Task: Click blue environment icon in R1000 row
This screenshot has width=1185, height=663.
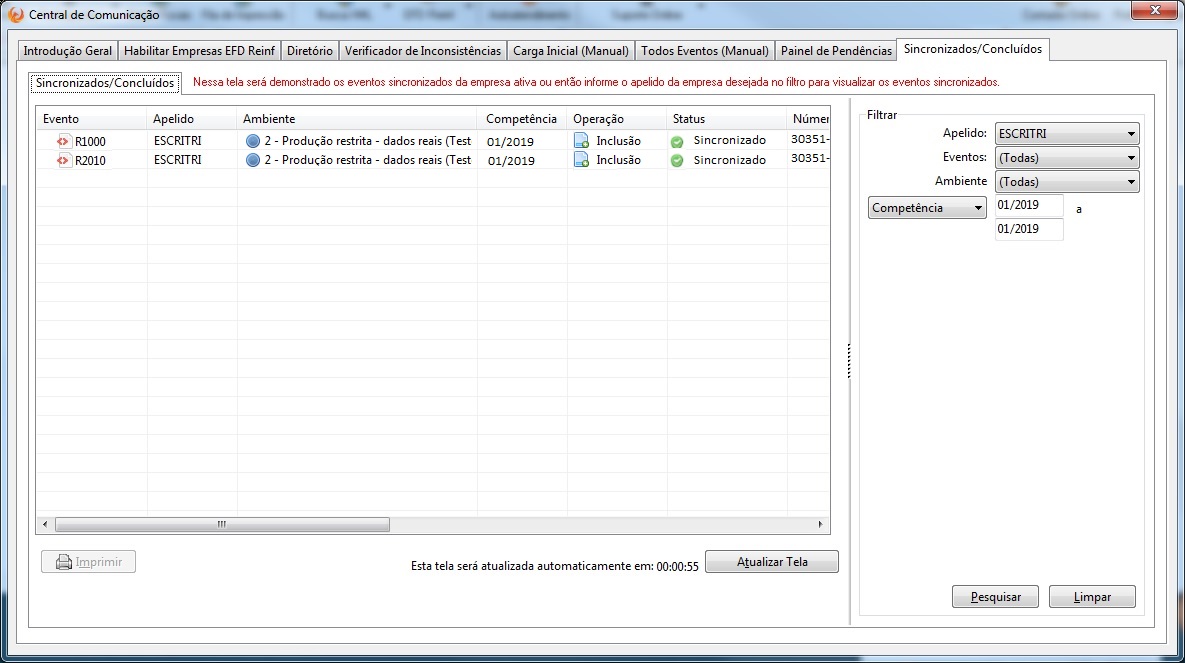Action: (253, 141)
